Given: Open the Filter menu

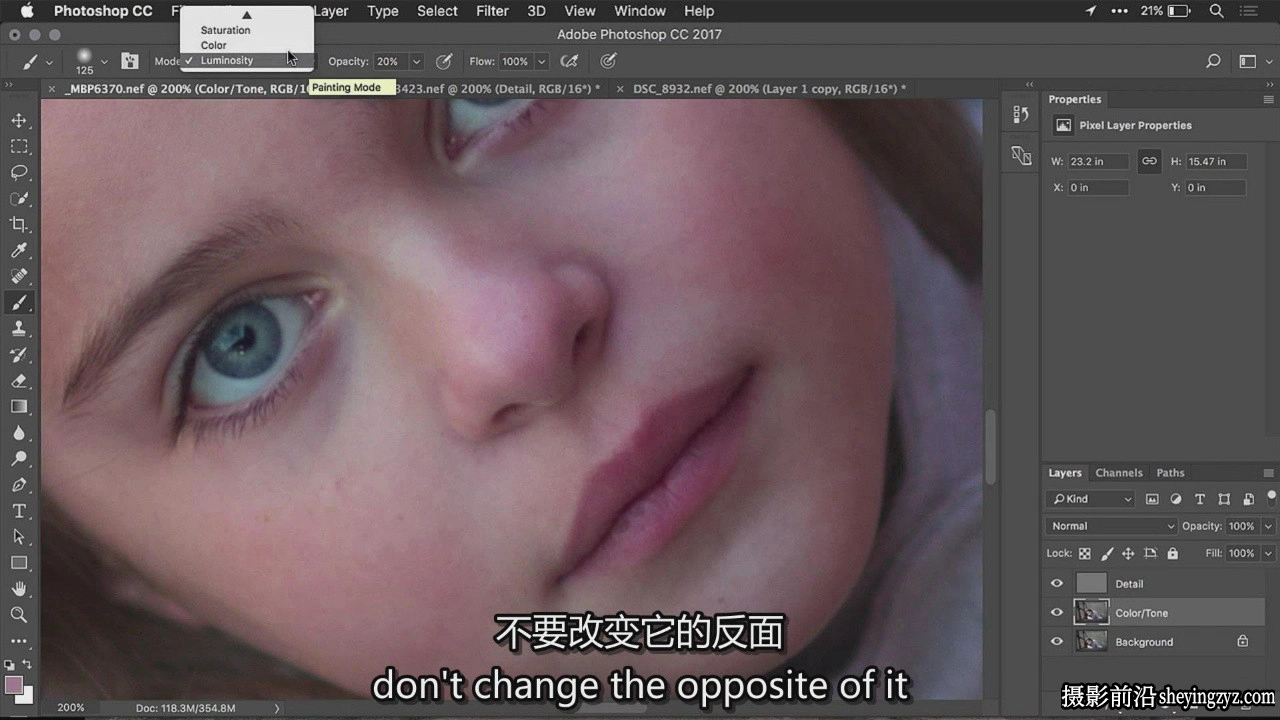Looking at the screenshot, I should [x=492, y=11].
